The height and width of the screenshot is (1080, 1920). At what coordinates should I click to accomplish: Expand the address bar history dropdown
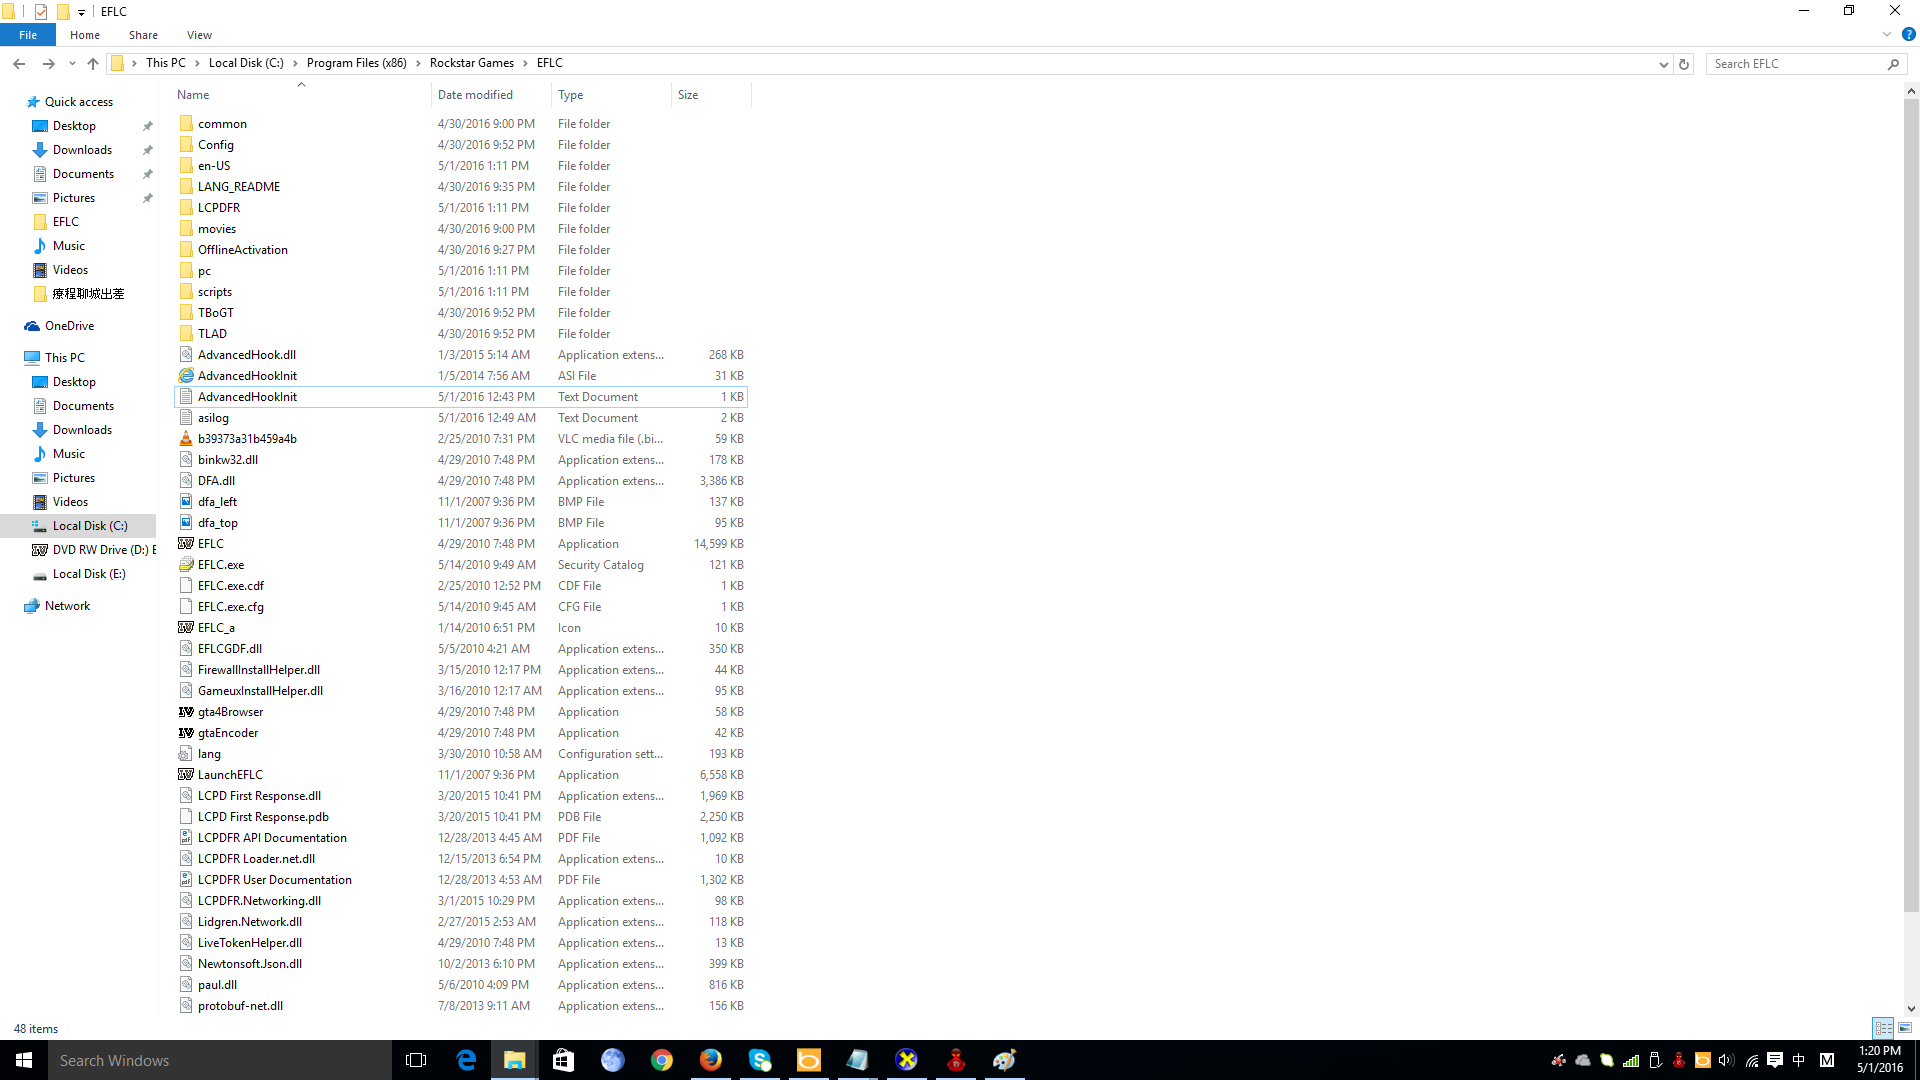click(x=1663, y=64)
